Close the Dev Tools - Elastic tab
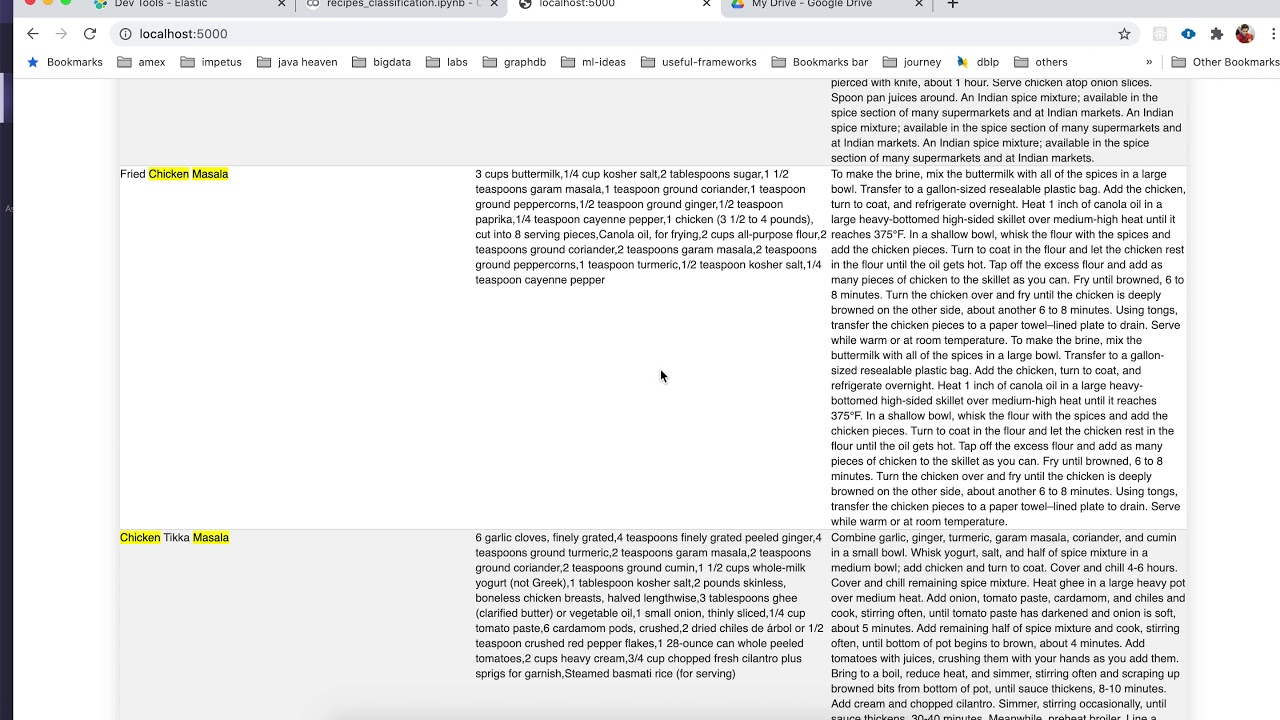The image size is (1280, 720). click(281, 4)
